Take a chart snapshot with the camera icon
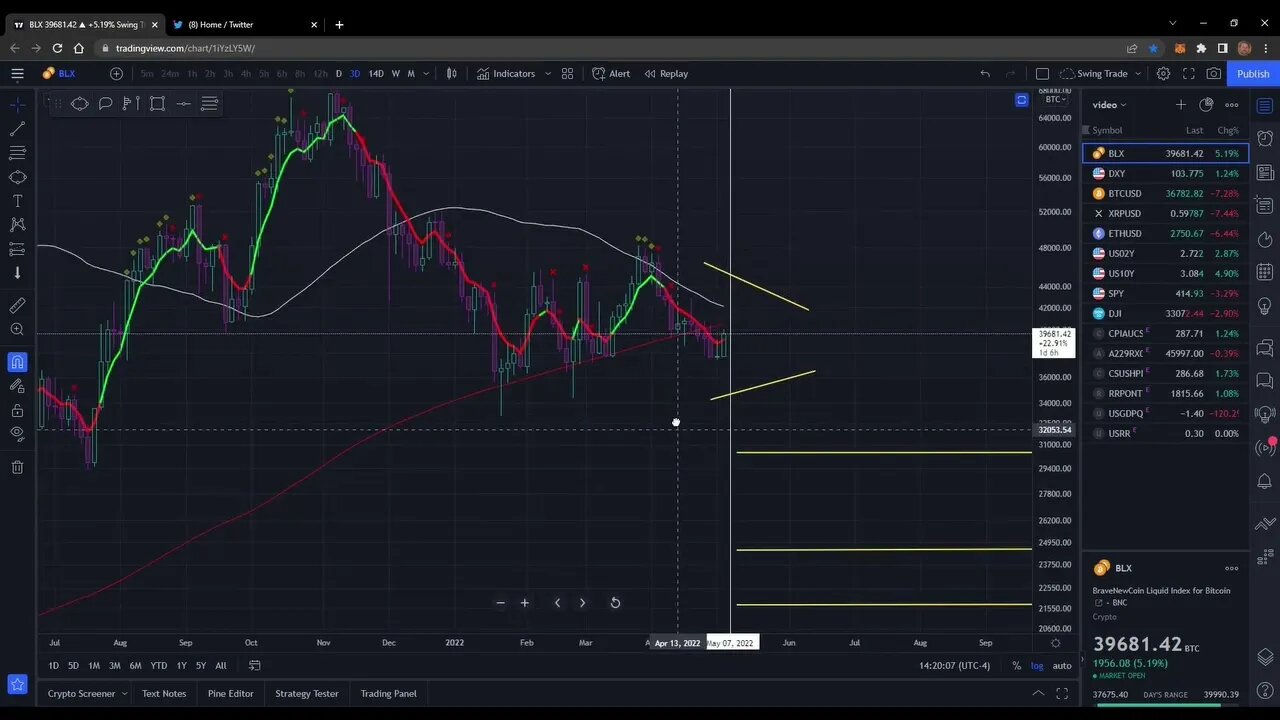 [x=1213, y=73]
